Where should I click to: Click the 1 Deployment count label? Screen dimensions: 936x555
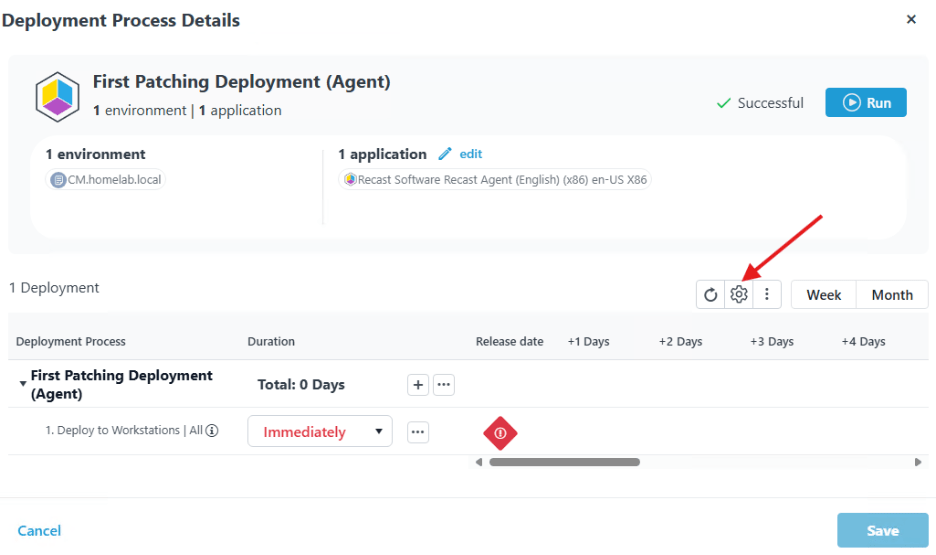pyautogui.click(x=54, y=288)
